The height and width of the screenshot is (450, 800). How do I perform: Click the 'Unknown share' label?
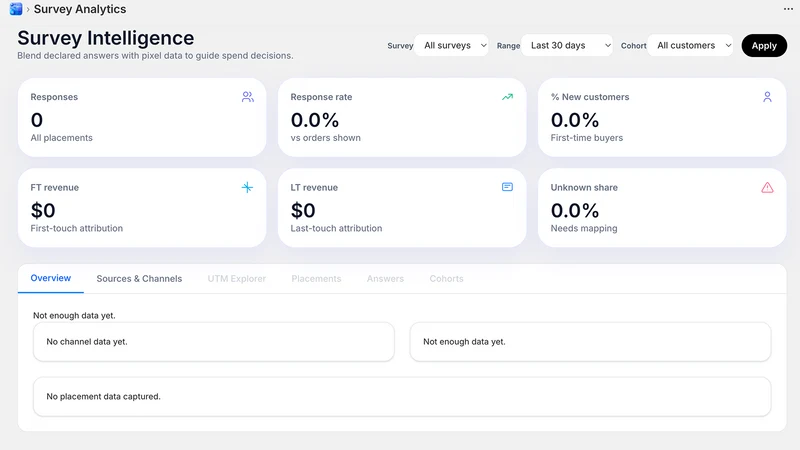[584, 187]
